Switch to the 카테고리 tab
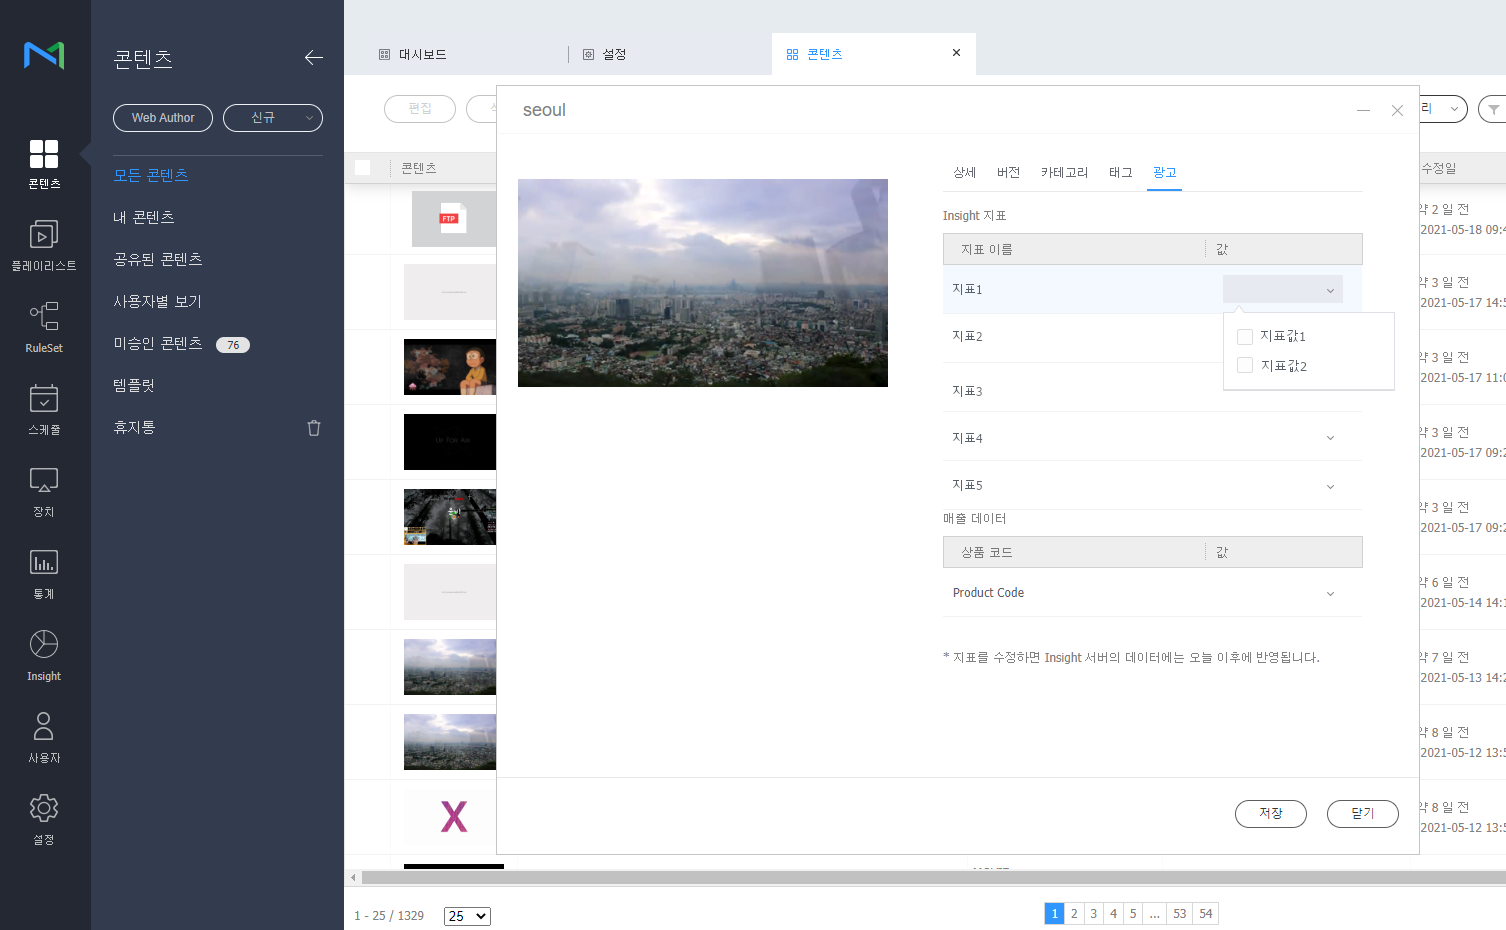 tap(1064, 173)
